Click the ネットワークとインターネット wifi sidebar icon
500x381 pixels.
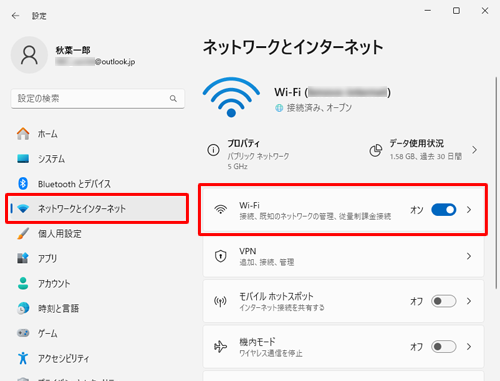point(23,209)
